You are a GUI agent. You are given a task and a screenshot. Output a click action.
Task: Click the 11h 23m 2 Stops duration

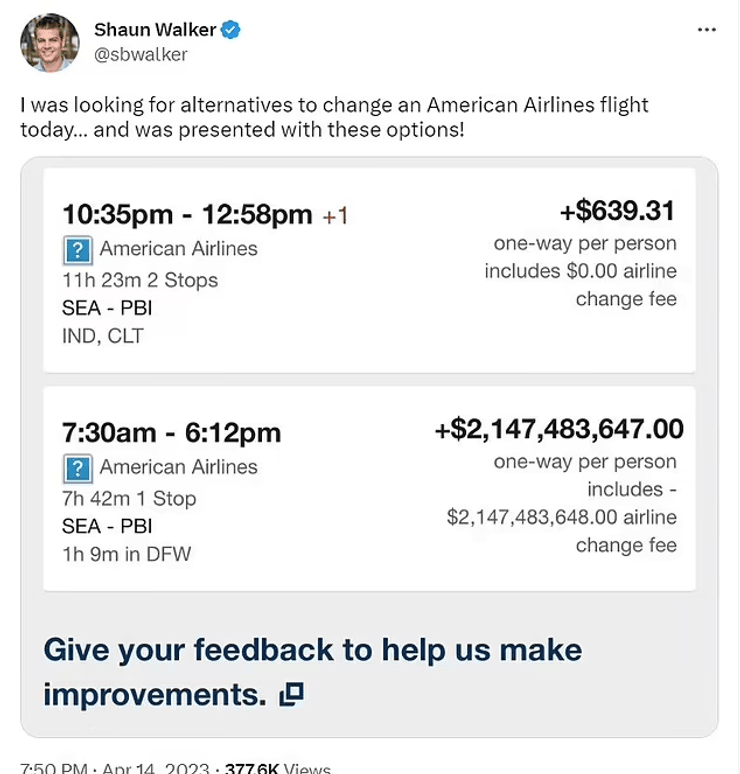(x=139, y=280)
